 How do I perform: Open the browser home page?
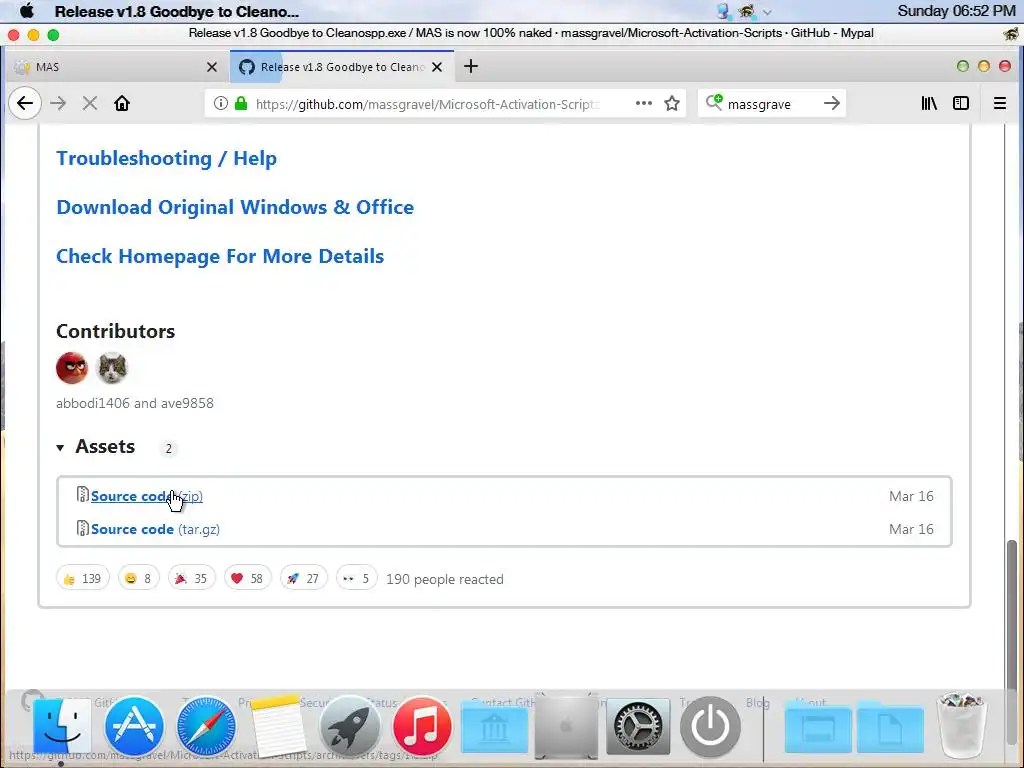tap(122, 103)
